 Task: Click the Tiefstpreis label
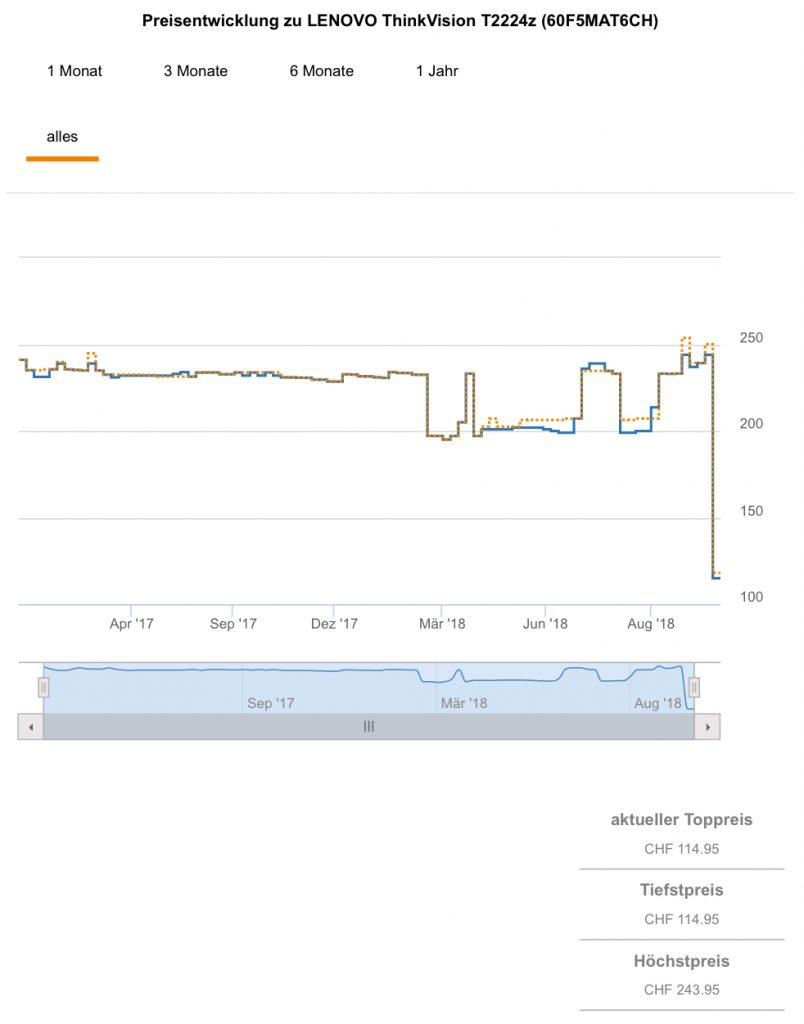coord(681,890)
